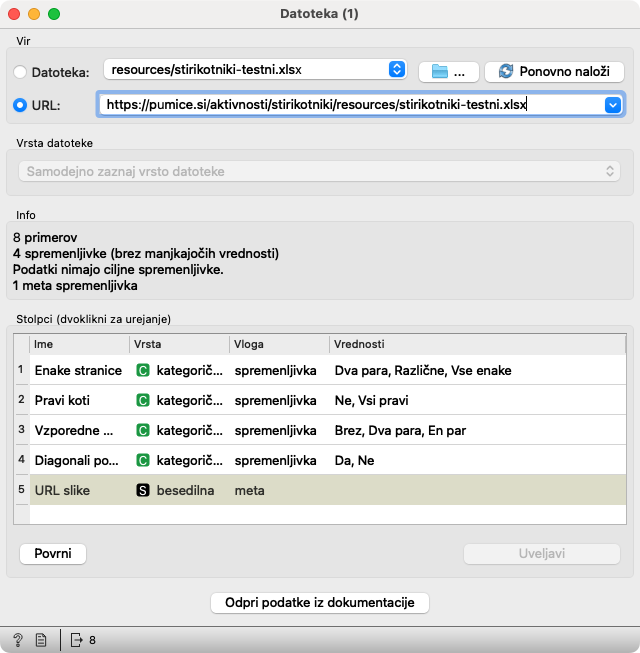Image resolution: width=640 pixels, height=653 pixels.
Task: Select the Datoteka radio button
Action: point(21,72)
